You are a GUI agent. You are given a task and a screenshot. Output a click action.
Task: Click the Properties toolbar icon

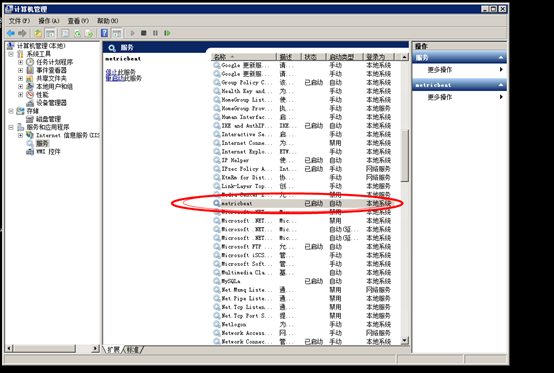point(65,33)
